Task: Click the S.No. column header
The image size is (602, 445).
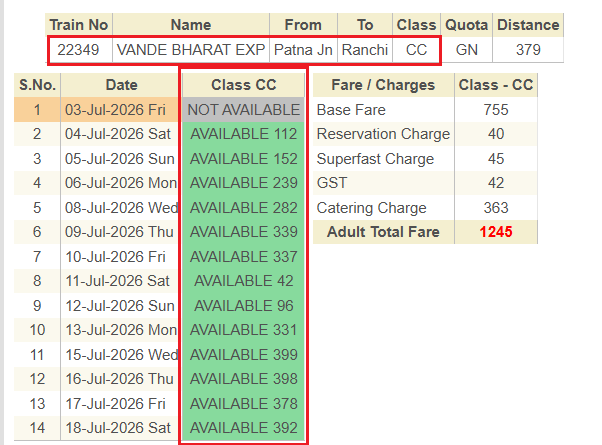Action: [x=37, y=85]
